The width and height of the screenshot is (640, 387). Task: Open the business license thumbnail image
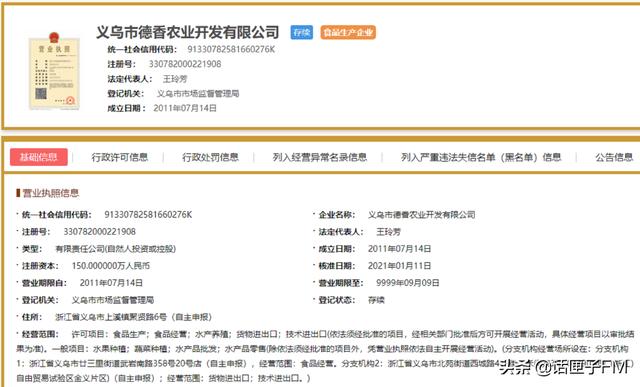point(54,71)
